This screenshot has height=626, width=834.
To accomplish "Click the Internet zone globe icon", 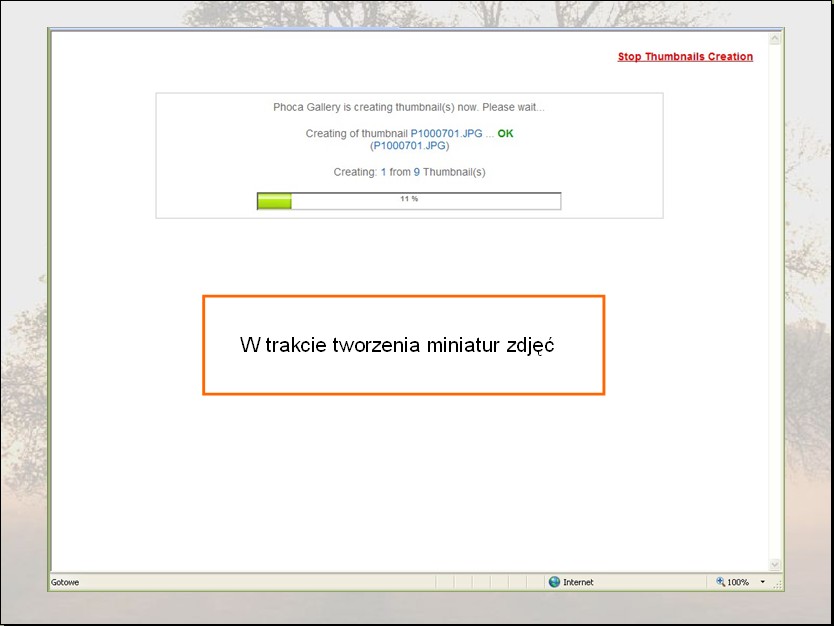I will click(554, 582).
